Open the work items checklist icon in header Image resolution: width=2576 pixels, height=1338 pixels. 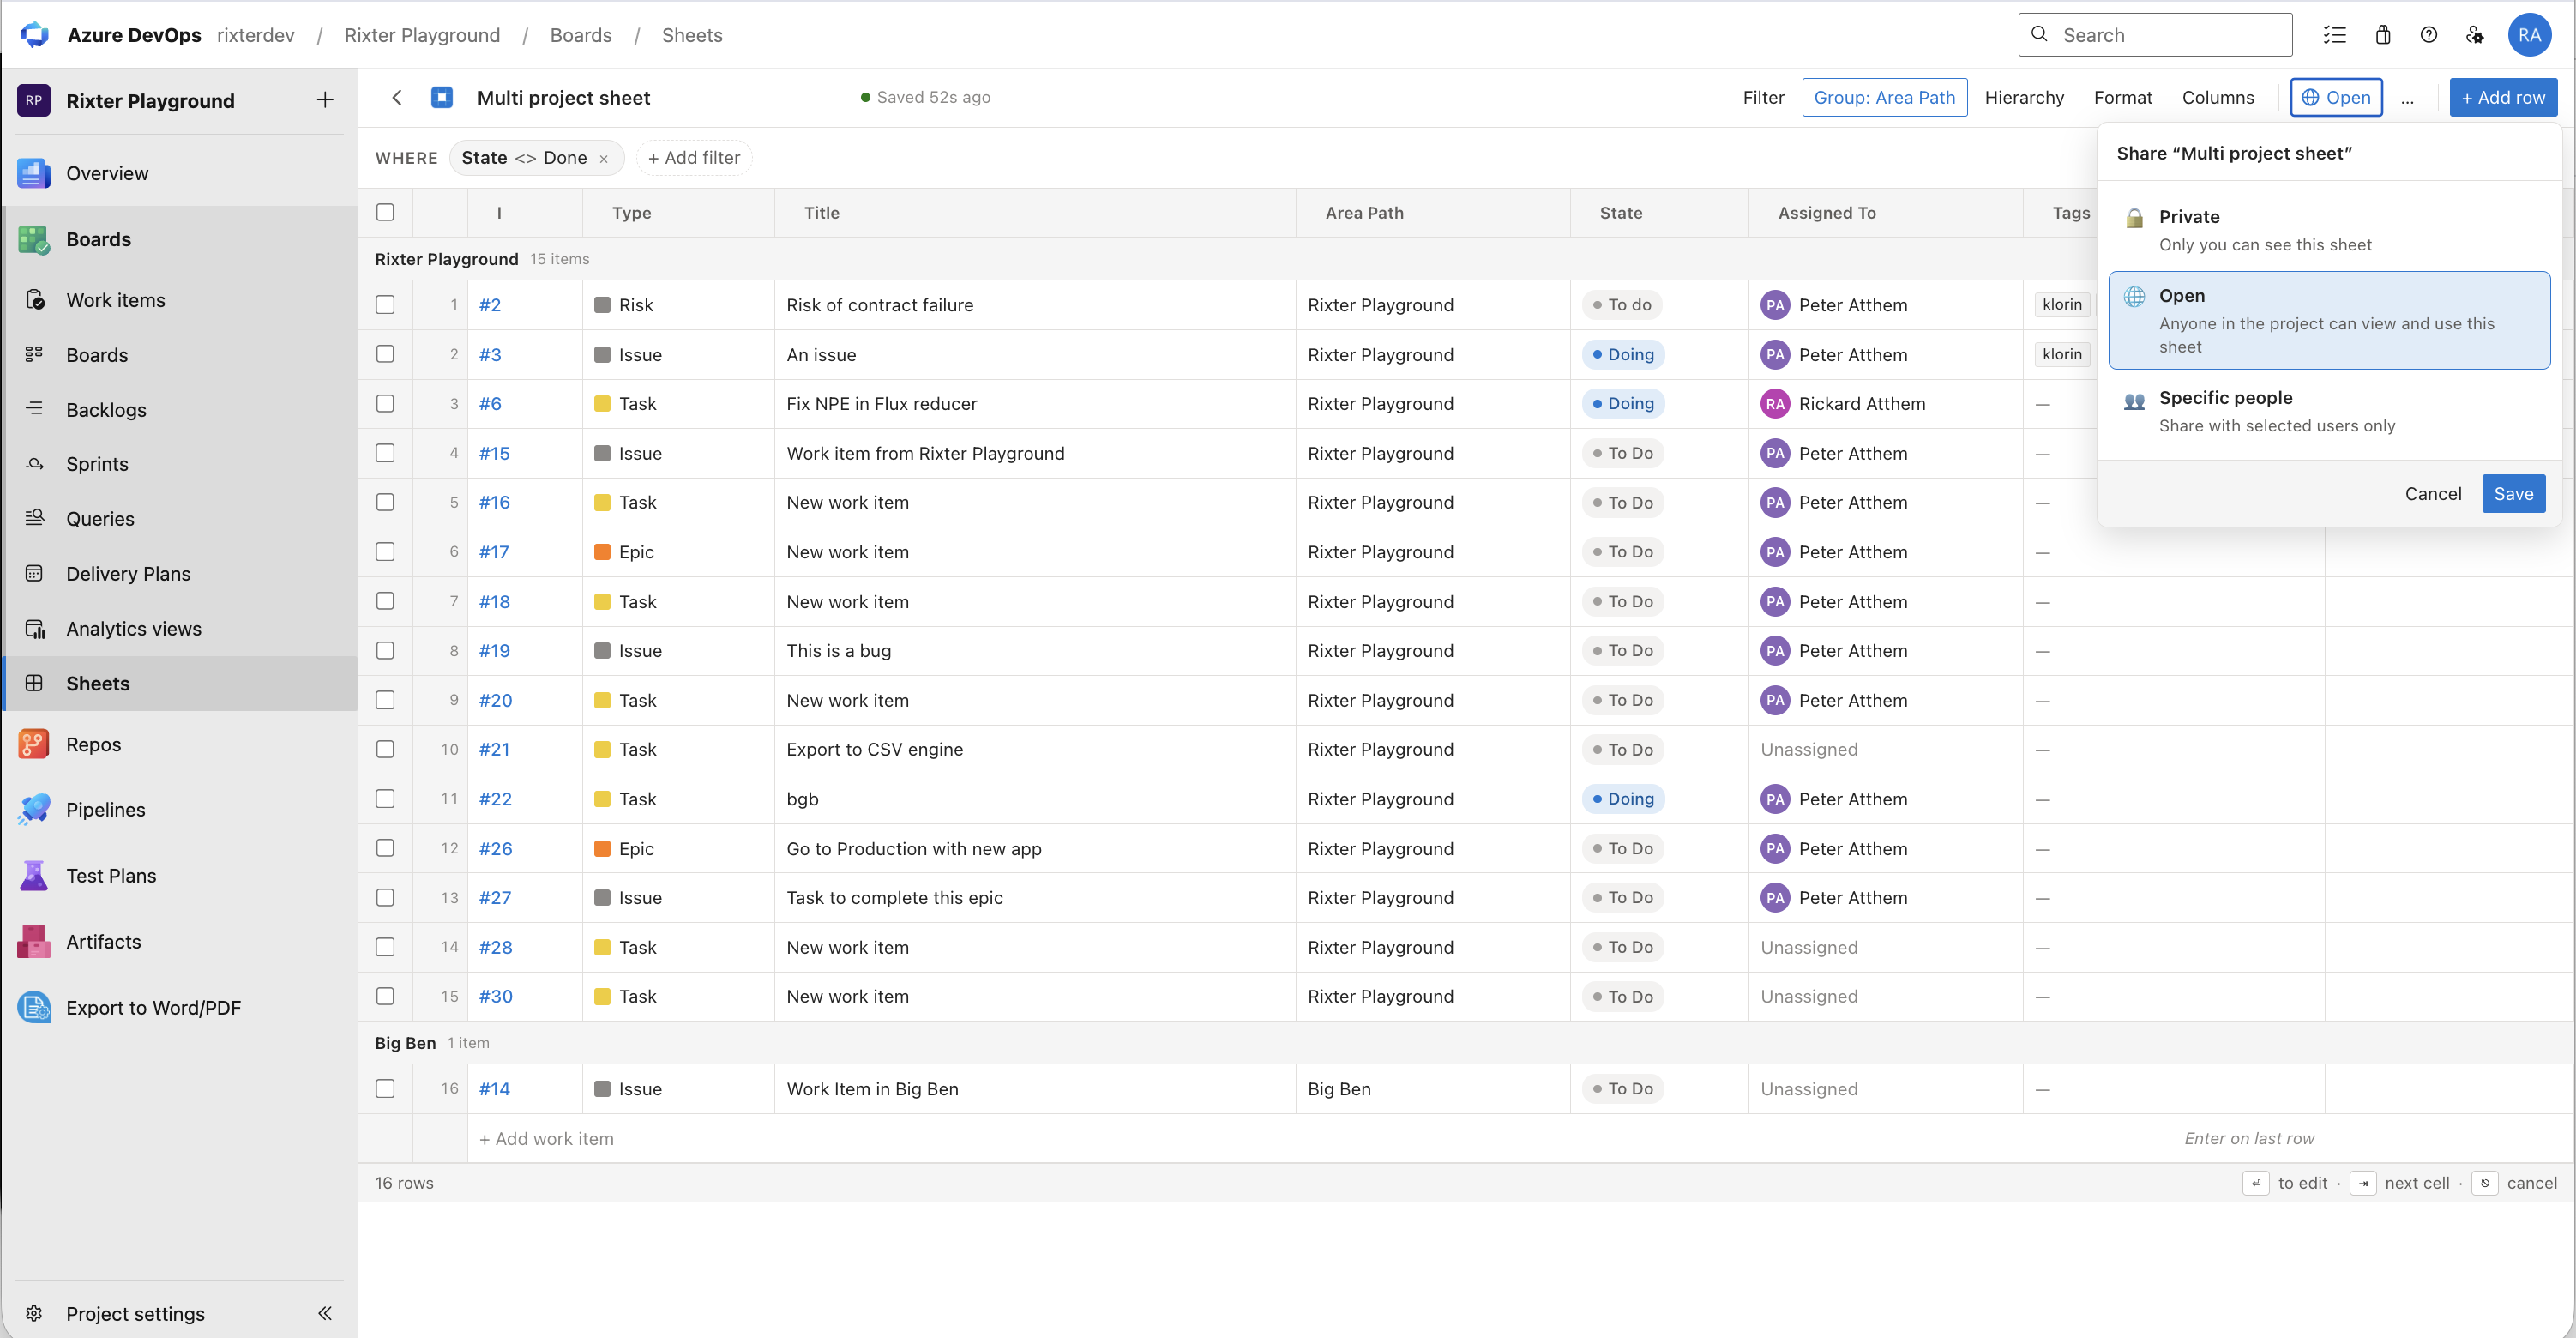point(2334,35)
